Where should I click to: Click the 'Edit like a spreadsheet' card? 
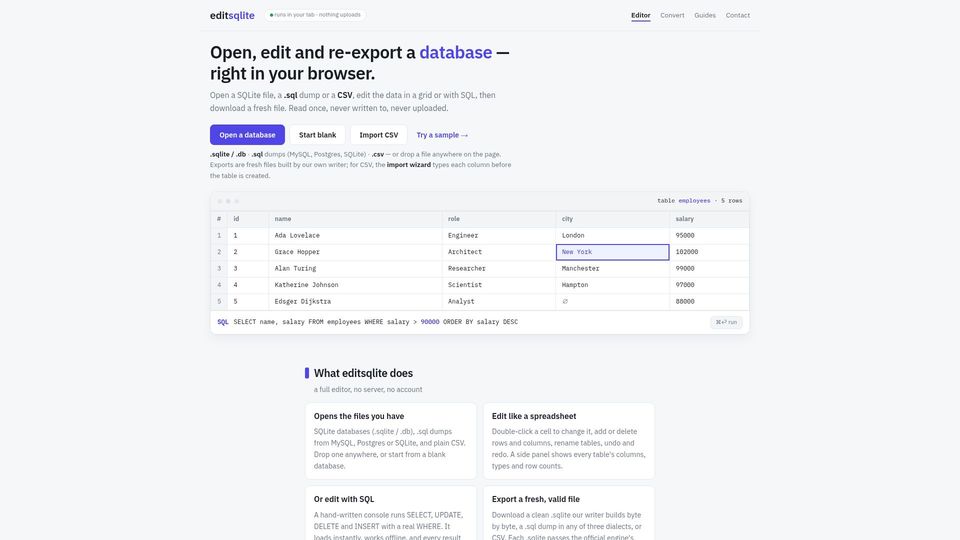click(569, 441)
